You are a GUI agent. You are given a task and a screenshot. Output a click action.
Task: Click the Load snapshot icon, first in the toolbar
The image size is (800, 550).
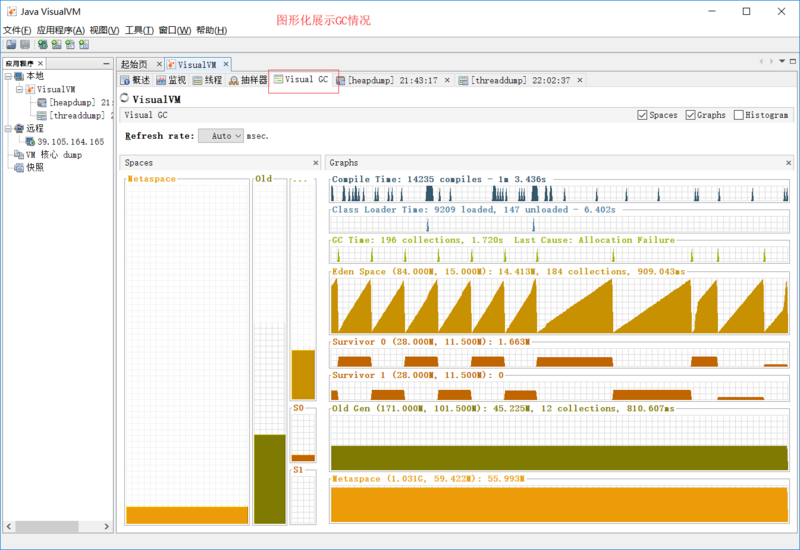(11, 45)
